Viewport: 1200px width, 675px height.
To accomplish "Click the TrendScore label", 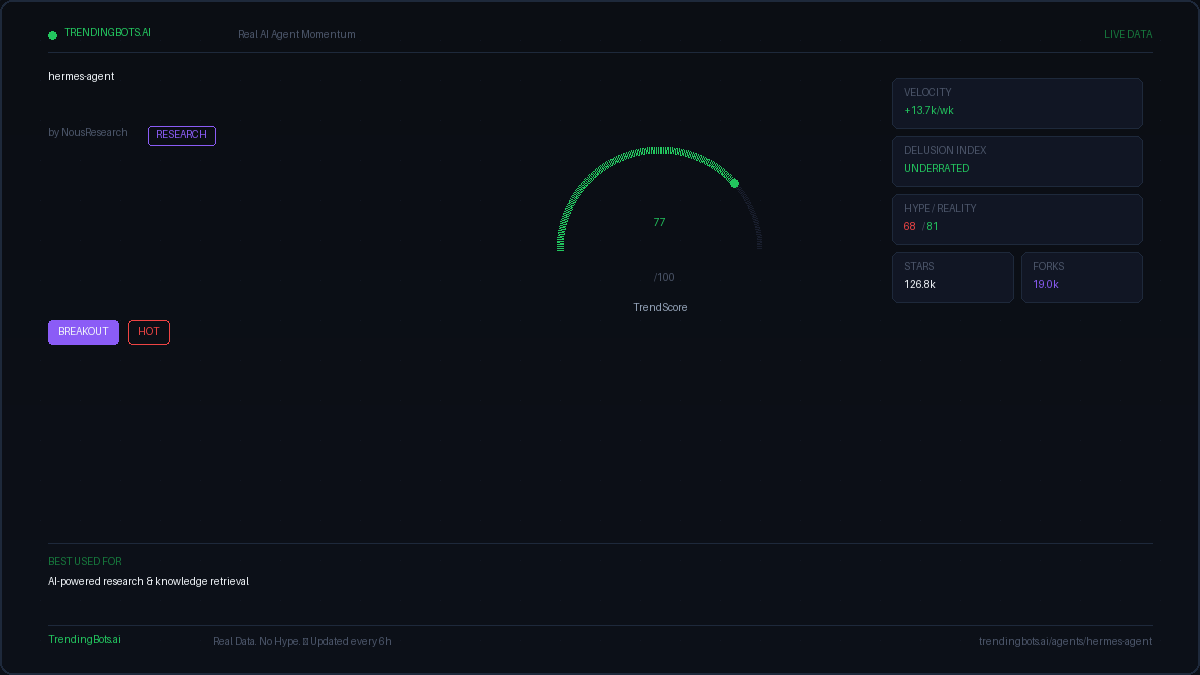I will [660, 308].
